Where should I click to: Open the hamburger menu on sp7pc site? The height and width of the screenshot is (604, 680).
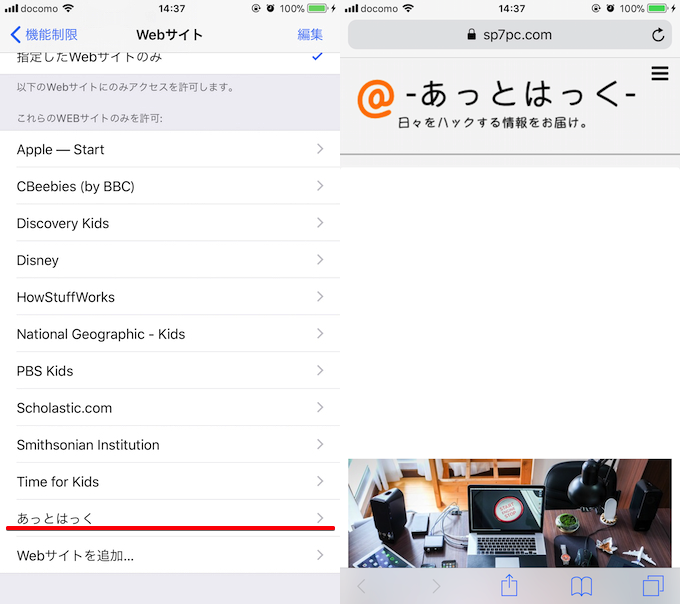click(659, 73)
